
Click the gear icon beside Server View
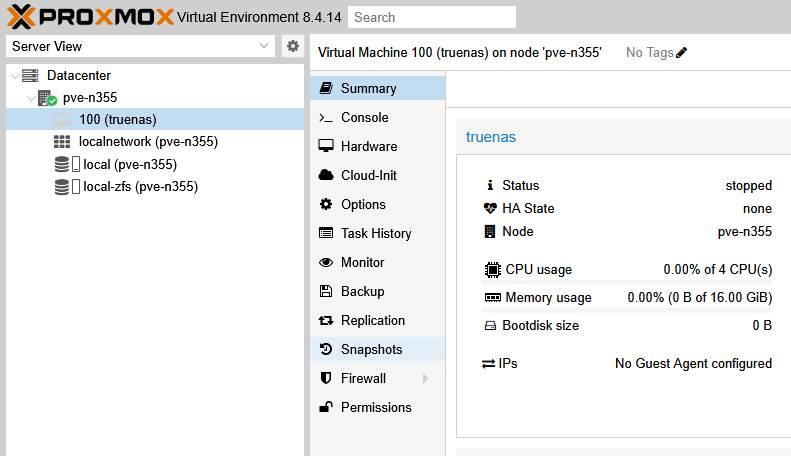pyautogui.click(x=292, y=46)
